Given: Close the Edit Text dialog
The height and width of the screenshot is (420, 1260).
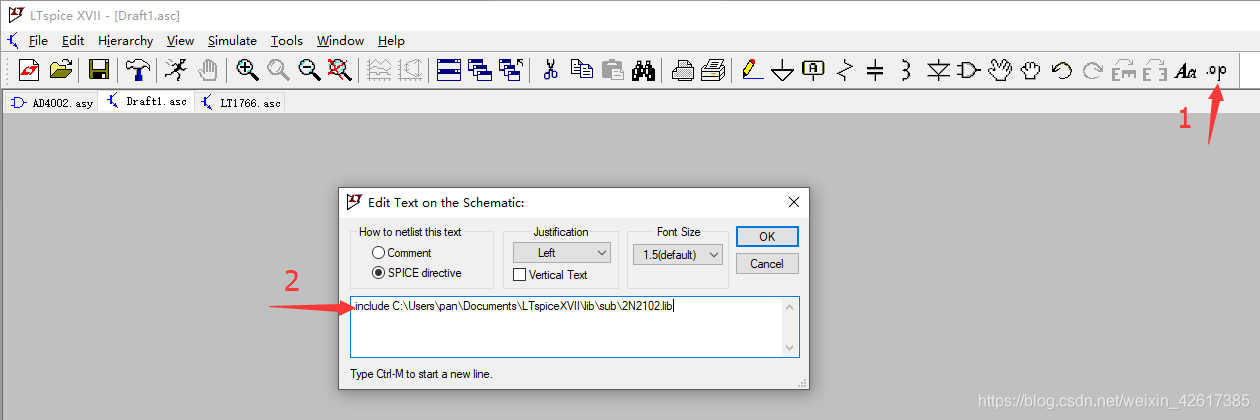Looking at the screenshot, I should pyautogui.click(x=794, y=202).
